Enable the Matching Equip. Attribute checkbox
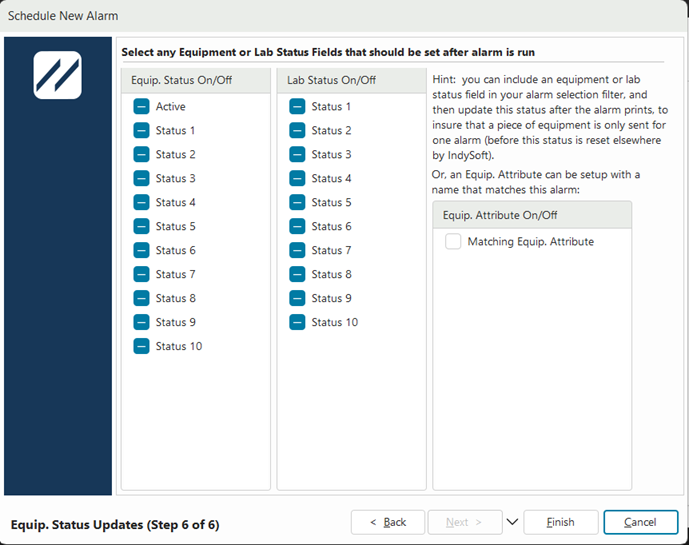This screenshot has height=545, width=689. point(453,241)
